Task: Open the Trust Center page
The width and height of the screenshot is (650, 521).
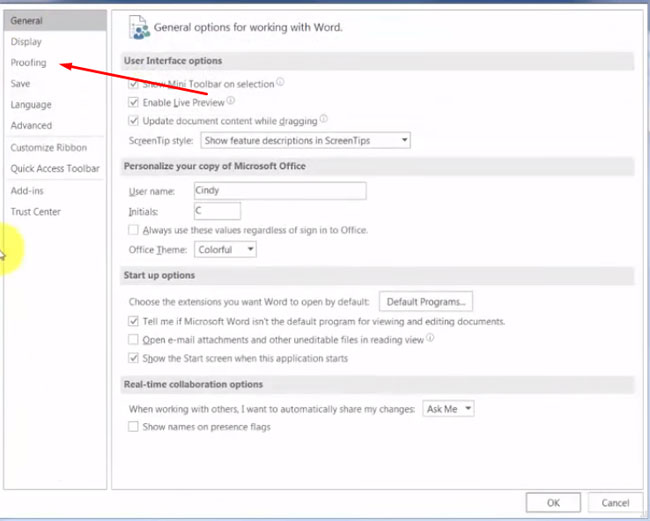Action: [x=36, y=211]
